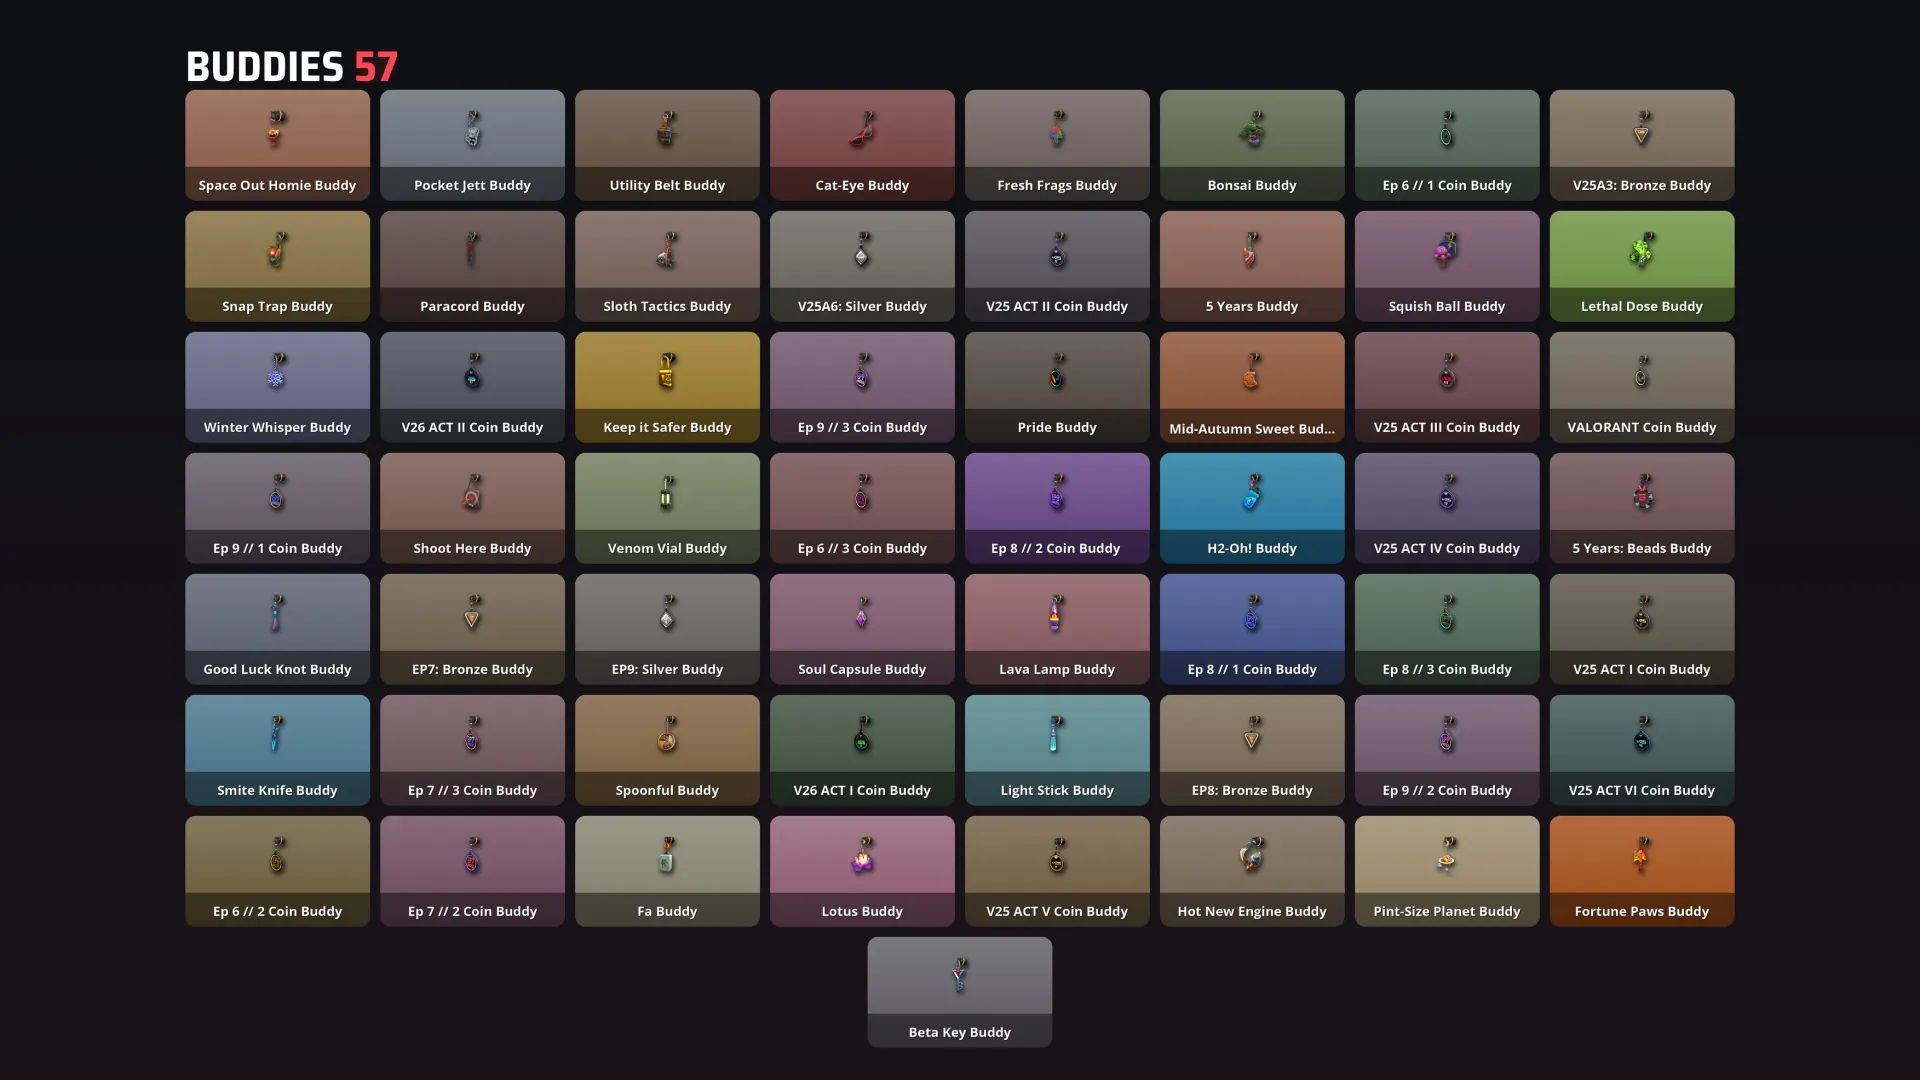This screenshot has width=1920, height=1080.
Task: Choose the Lotus Buddy flower icon
Action: coord(862,855)
